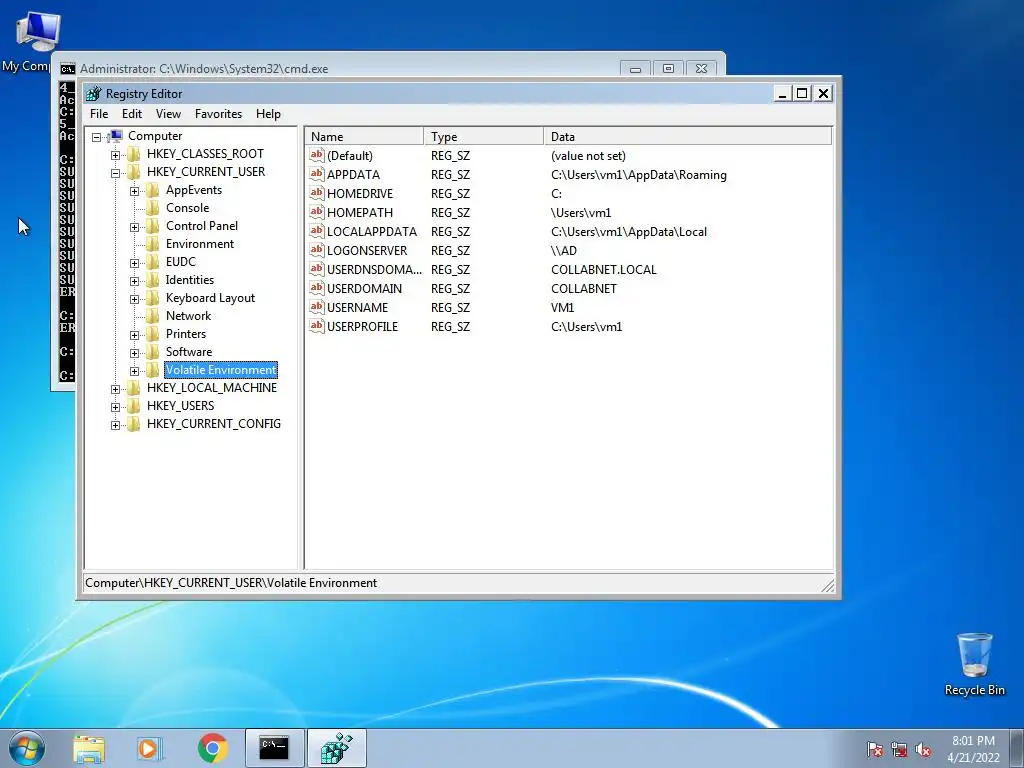The image size is (1024, 768).
Task: Expand HKEY_CLASSES_ROOT with its plus box
Action: pyautogui.click(x=116, y=155)
